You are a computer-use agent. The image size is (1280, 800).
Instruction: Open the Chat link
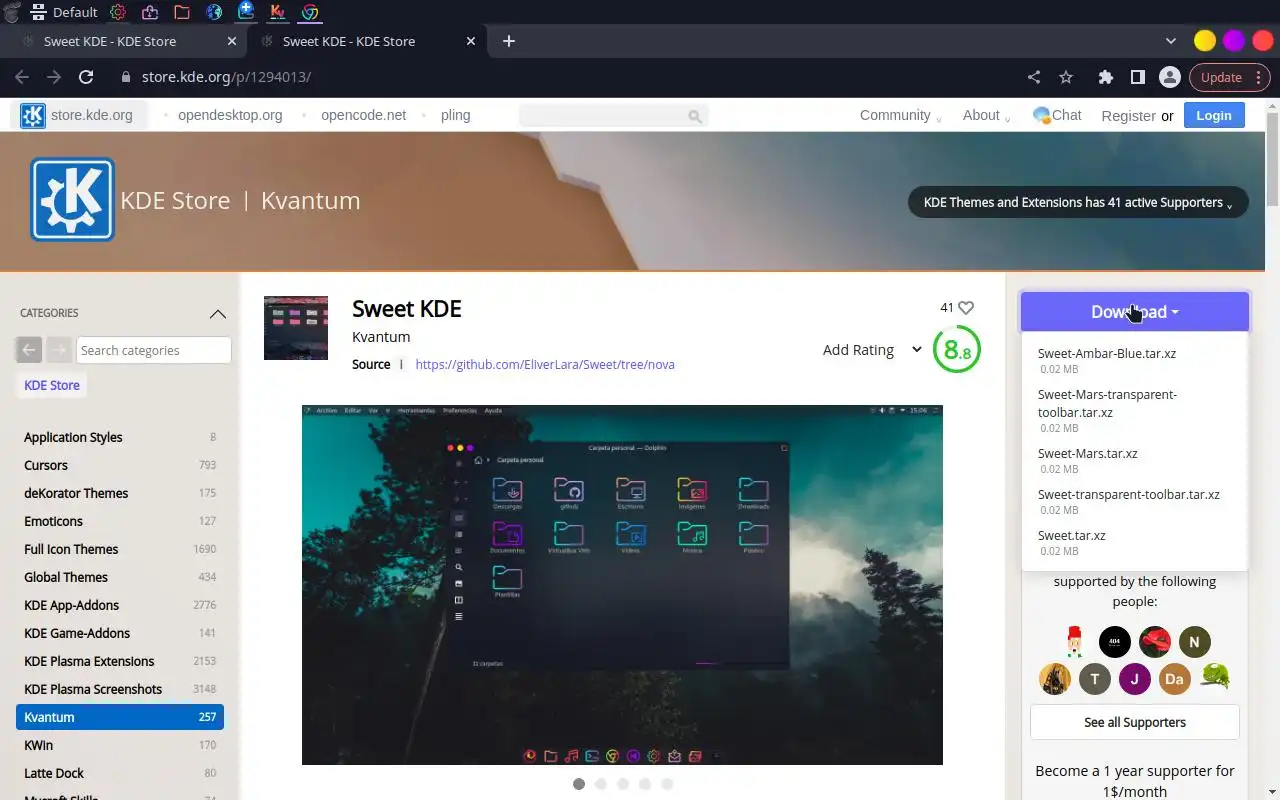[x=1058, y=115]
